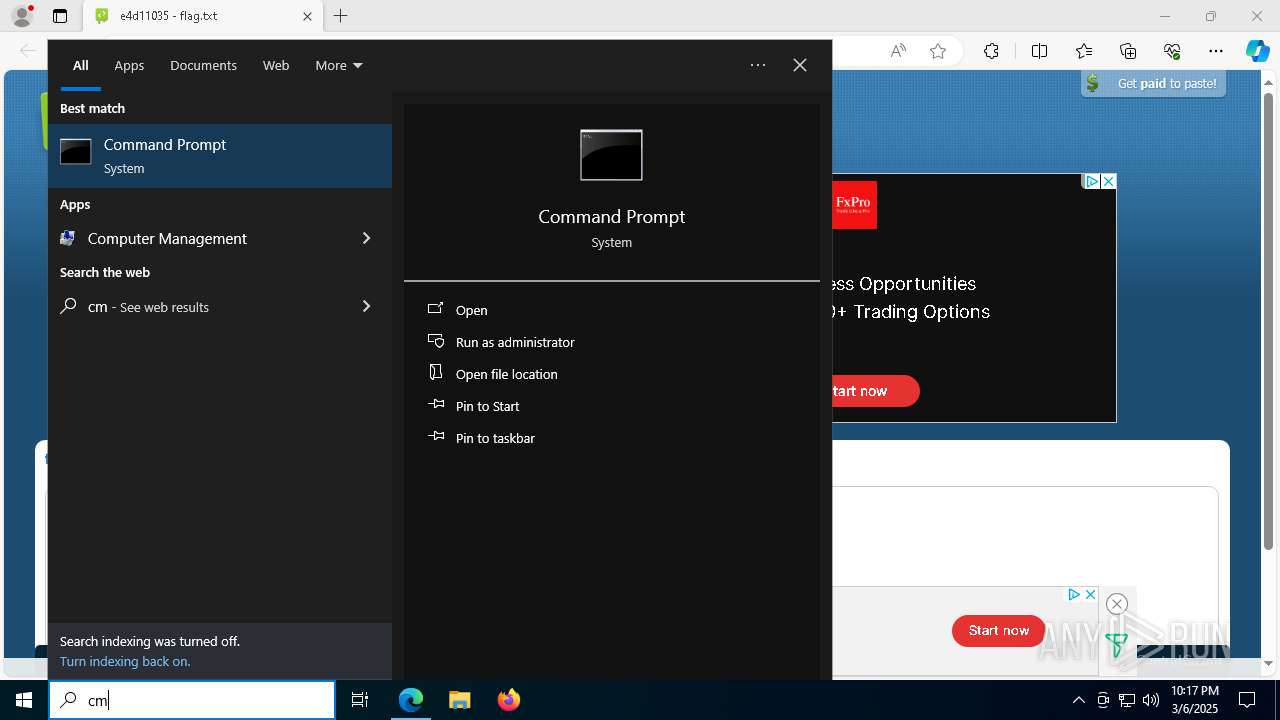Click Get paid to paste banner
The width and height of the screenshot is (1280, 720).
click(1155, 84)
